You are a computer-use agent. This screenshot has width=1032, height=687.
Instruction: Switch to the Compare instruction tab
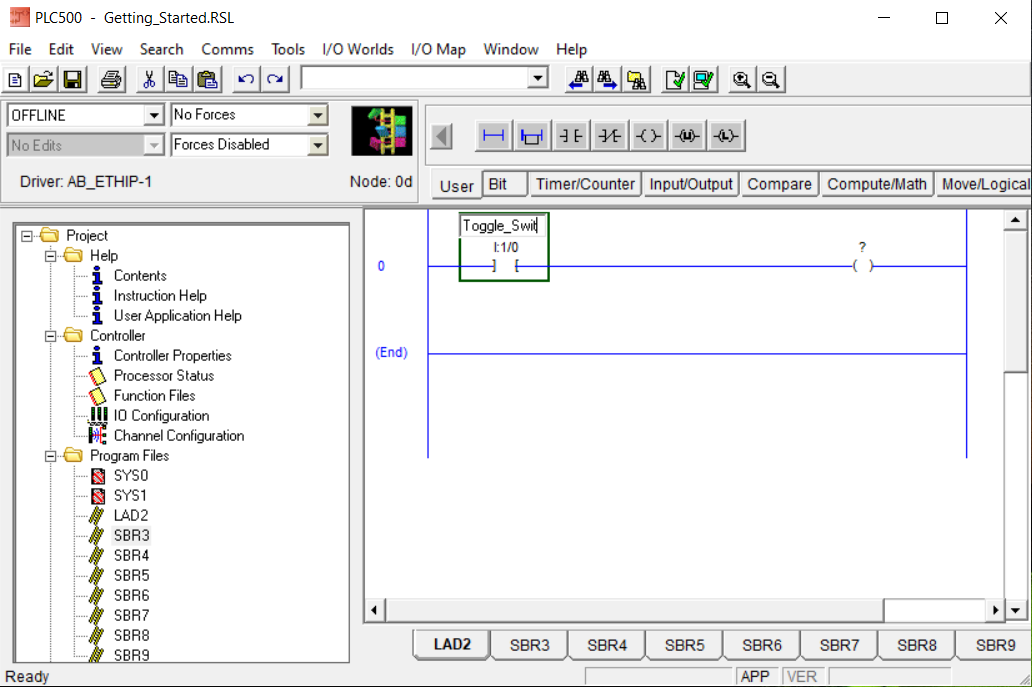(779, 184)
